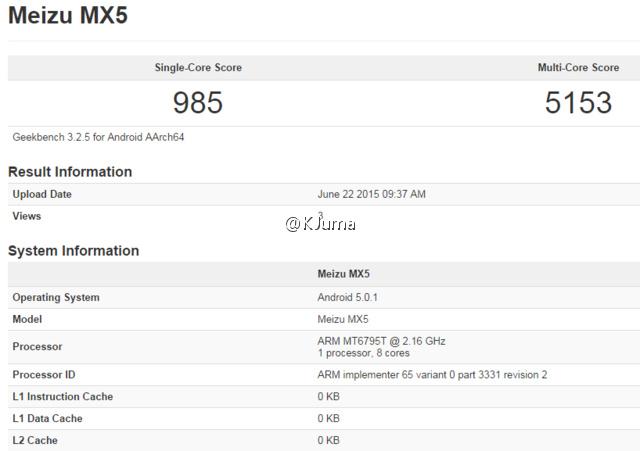
Task: Click the Single-Core Score header
Action: tap(198, 68)
